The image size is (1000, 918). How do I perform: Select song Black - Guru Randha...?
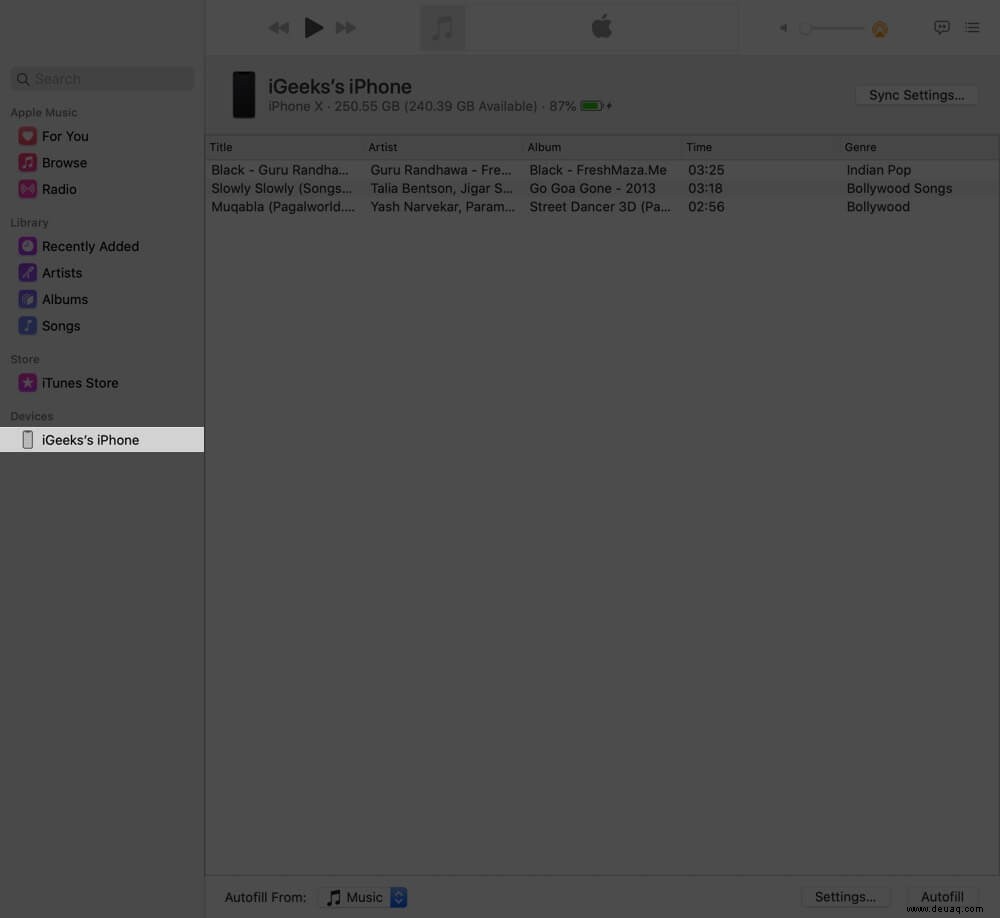[x=280, y=170]
